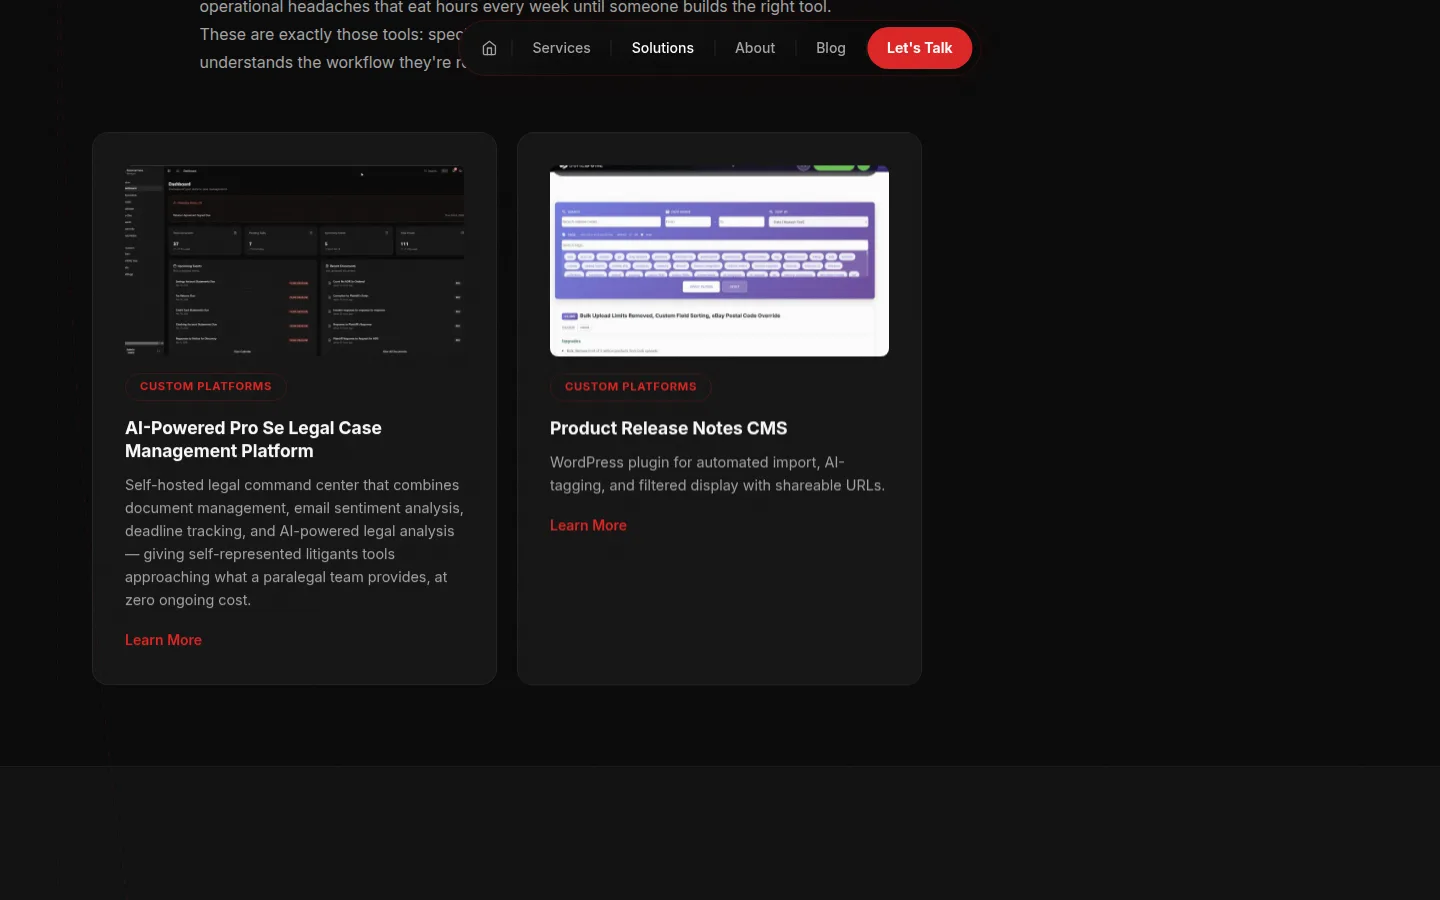1440x900 pixels.
Task: Click the sort icon next to Sort By
Action: point(770,211)
